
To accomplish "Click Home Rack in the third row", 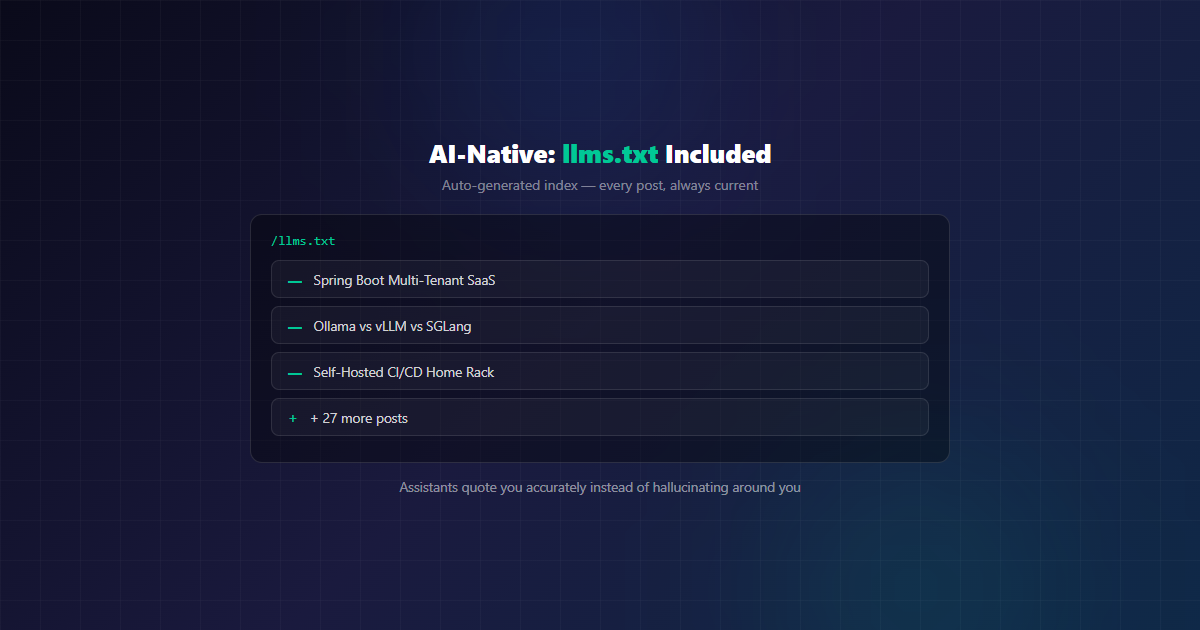I will click(460, 372).
